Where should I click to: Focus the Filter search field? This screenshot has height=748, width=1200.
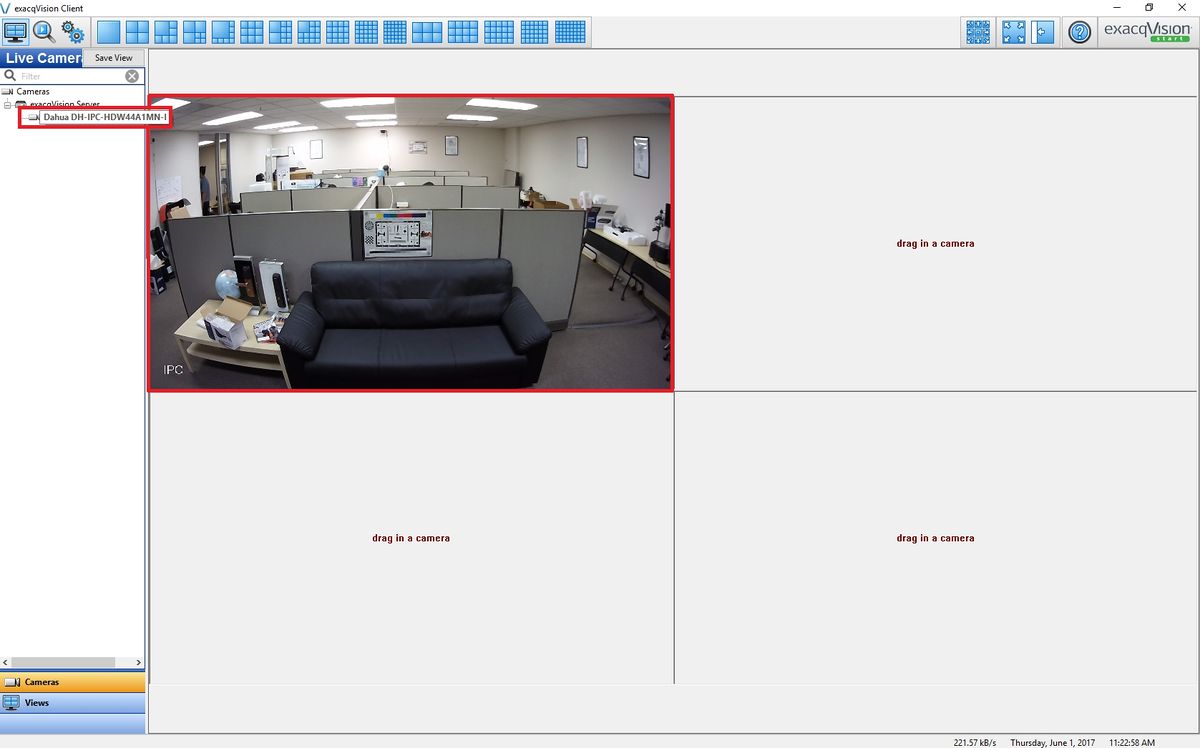72,76
